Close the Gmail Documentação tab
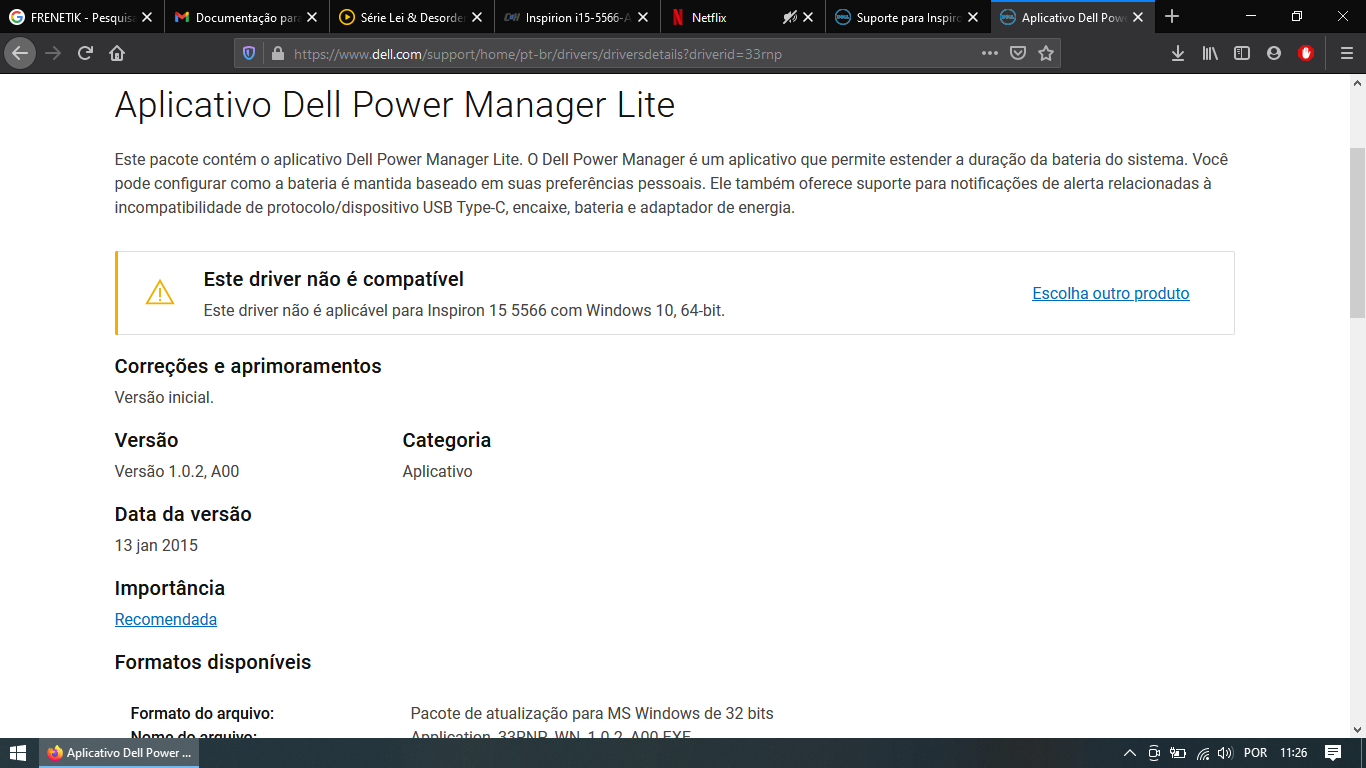The image size is (1366, 768). [312, 17]
